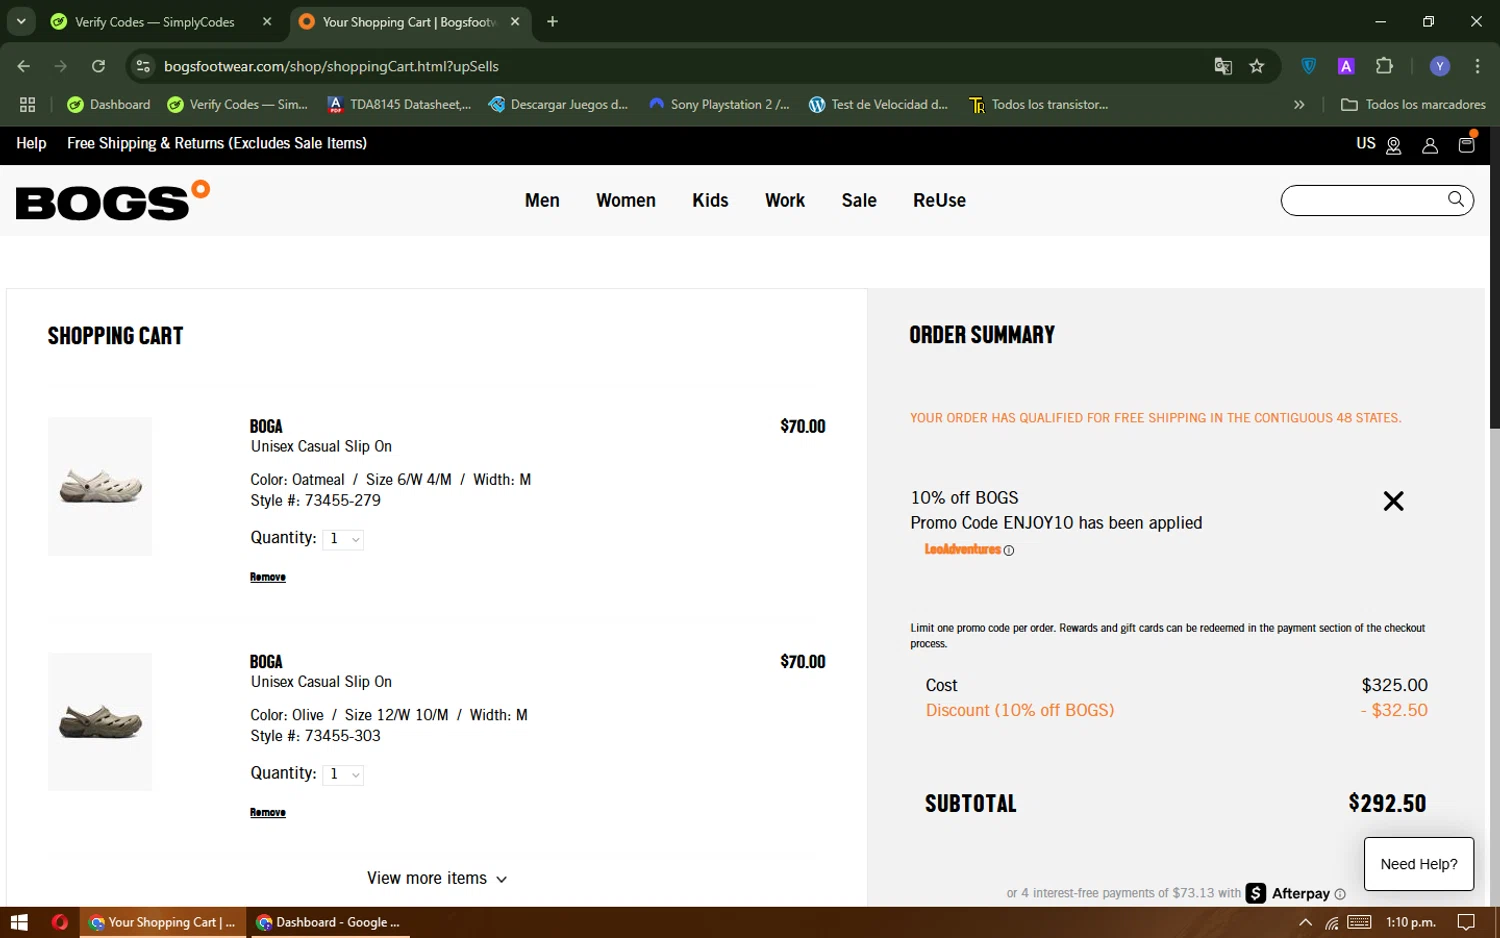Bookmark this page with star icon
The height and width of the screenshot is (938, 1500).
click(x=1257, y=66)
